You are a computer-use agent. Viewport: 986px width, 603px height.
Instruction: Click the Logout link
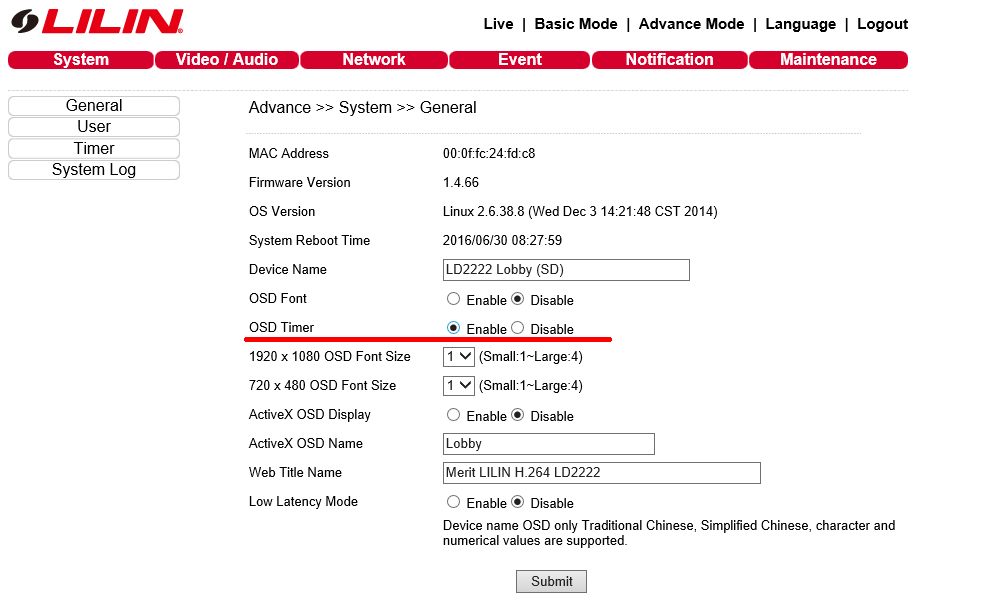882,24
